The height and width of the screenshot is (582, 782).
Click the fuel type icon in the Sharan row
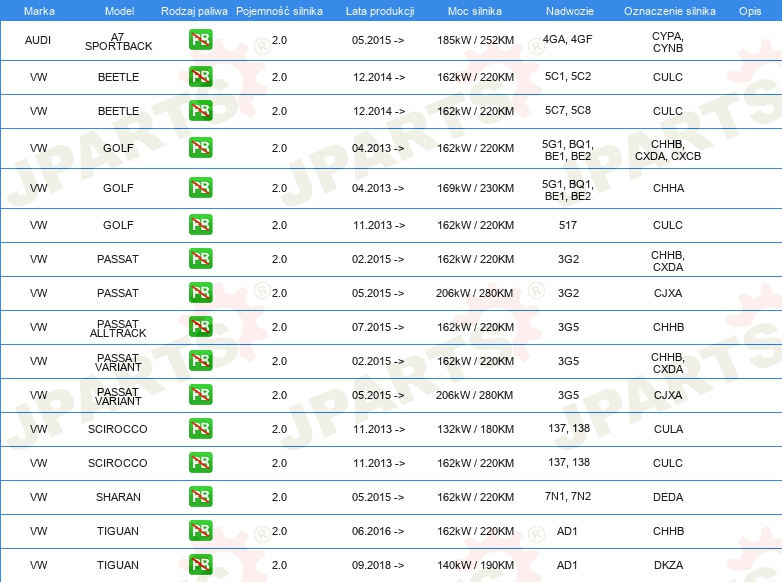click(200, 497)
